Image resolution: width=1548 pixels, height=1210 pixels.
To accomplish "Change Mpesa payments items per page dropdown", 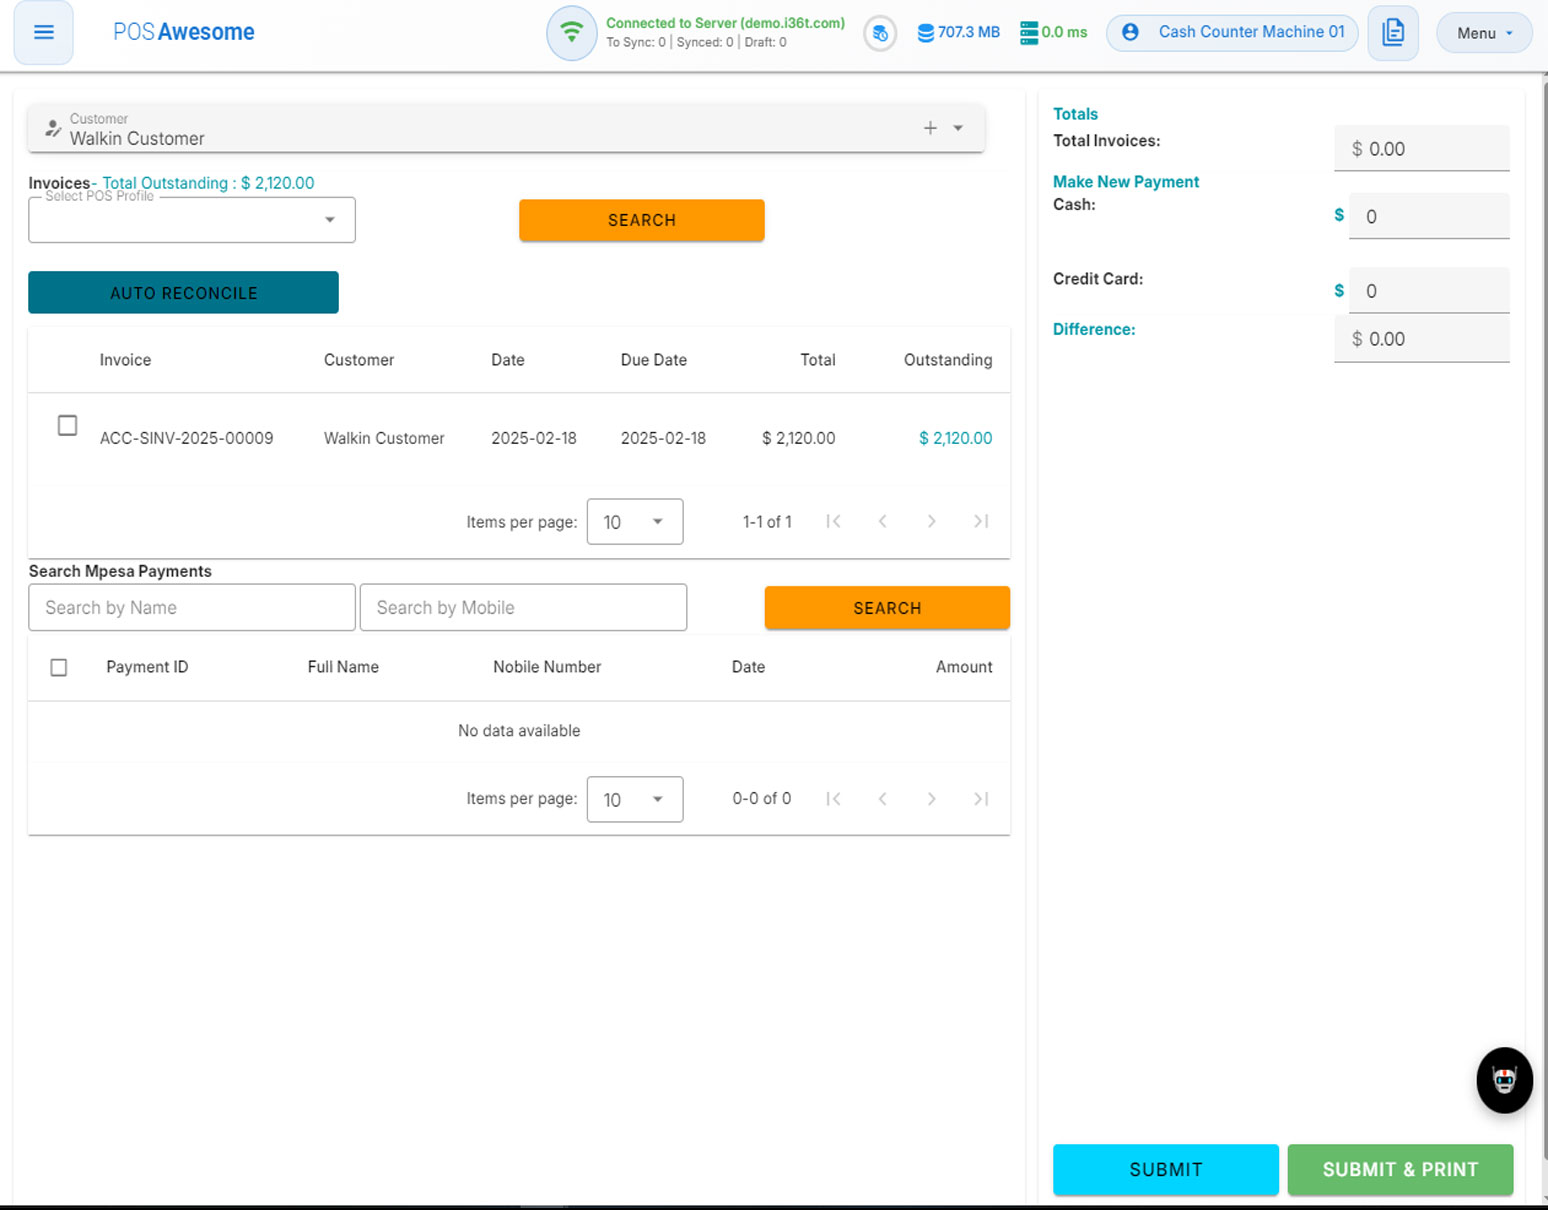I will coord(634,799).
